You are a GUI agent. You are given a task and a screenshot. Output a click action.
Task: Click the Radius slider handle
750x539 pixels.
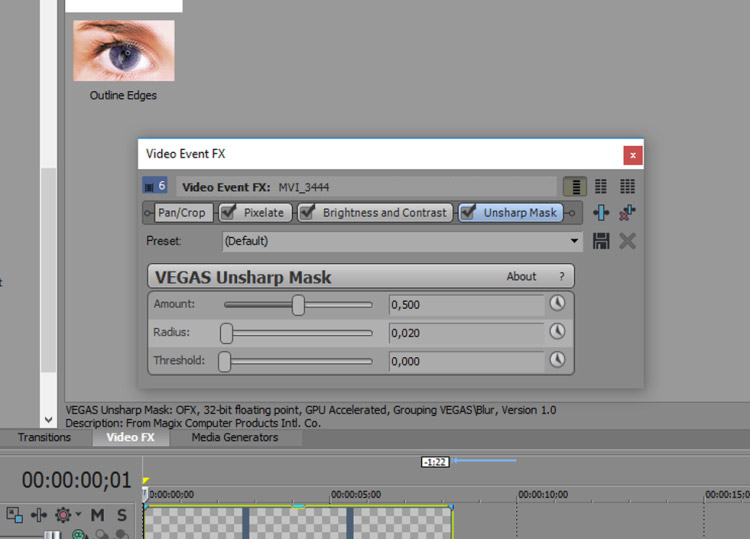click(x=226, y=333)
